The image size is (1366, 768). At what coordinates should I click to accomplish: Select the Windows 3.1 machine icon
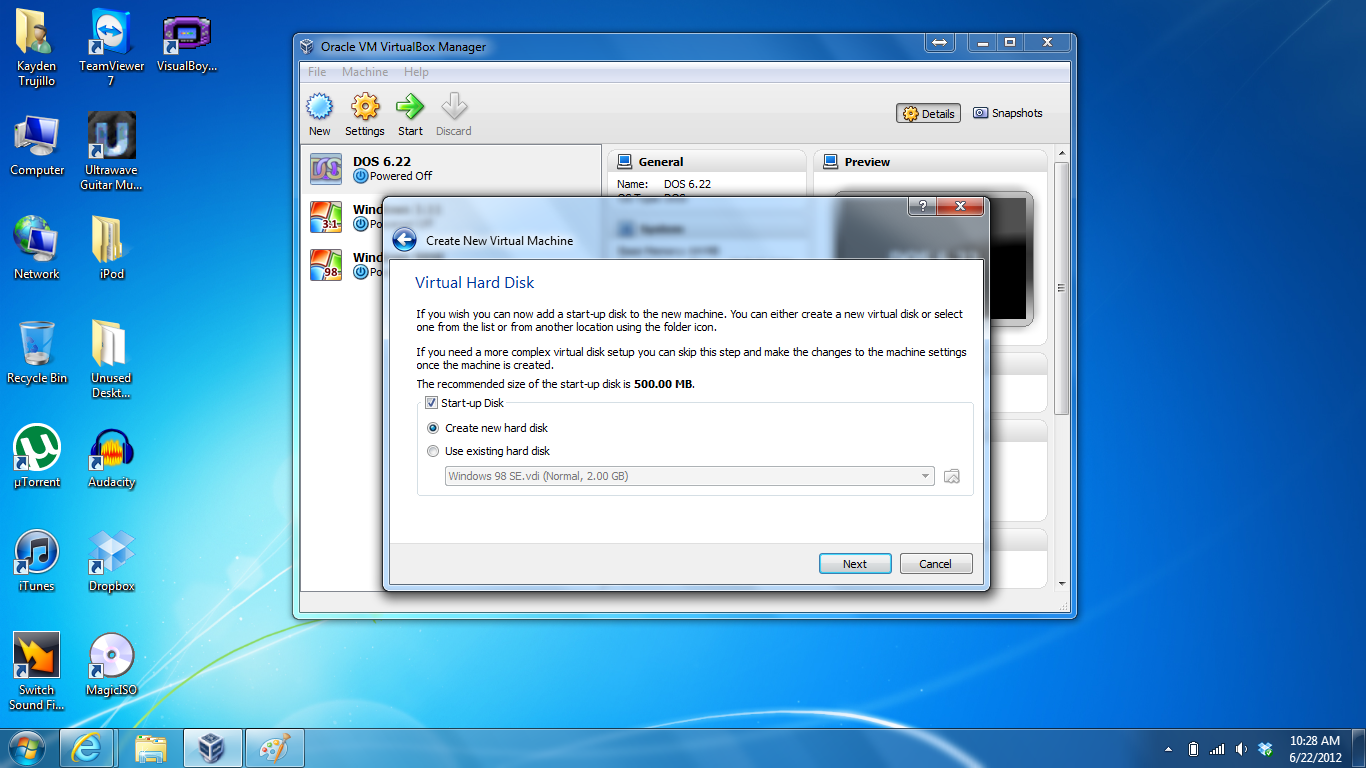(x=326, y=216)
